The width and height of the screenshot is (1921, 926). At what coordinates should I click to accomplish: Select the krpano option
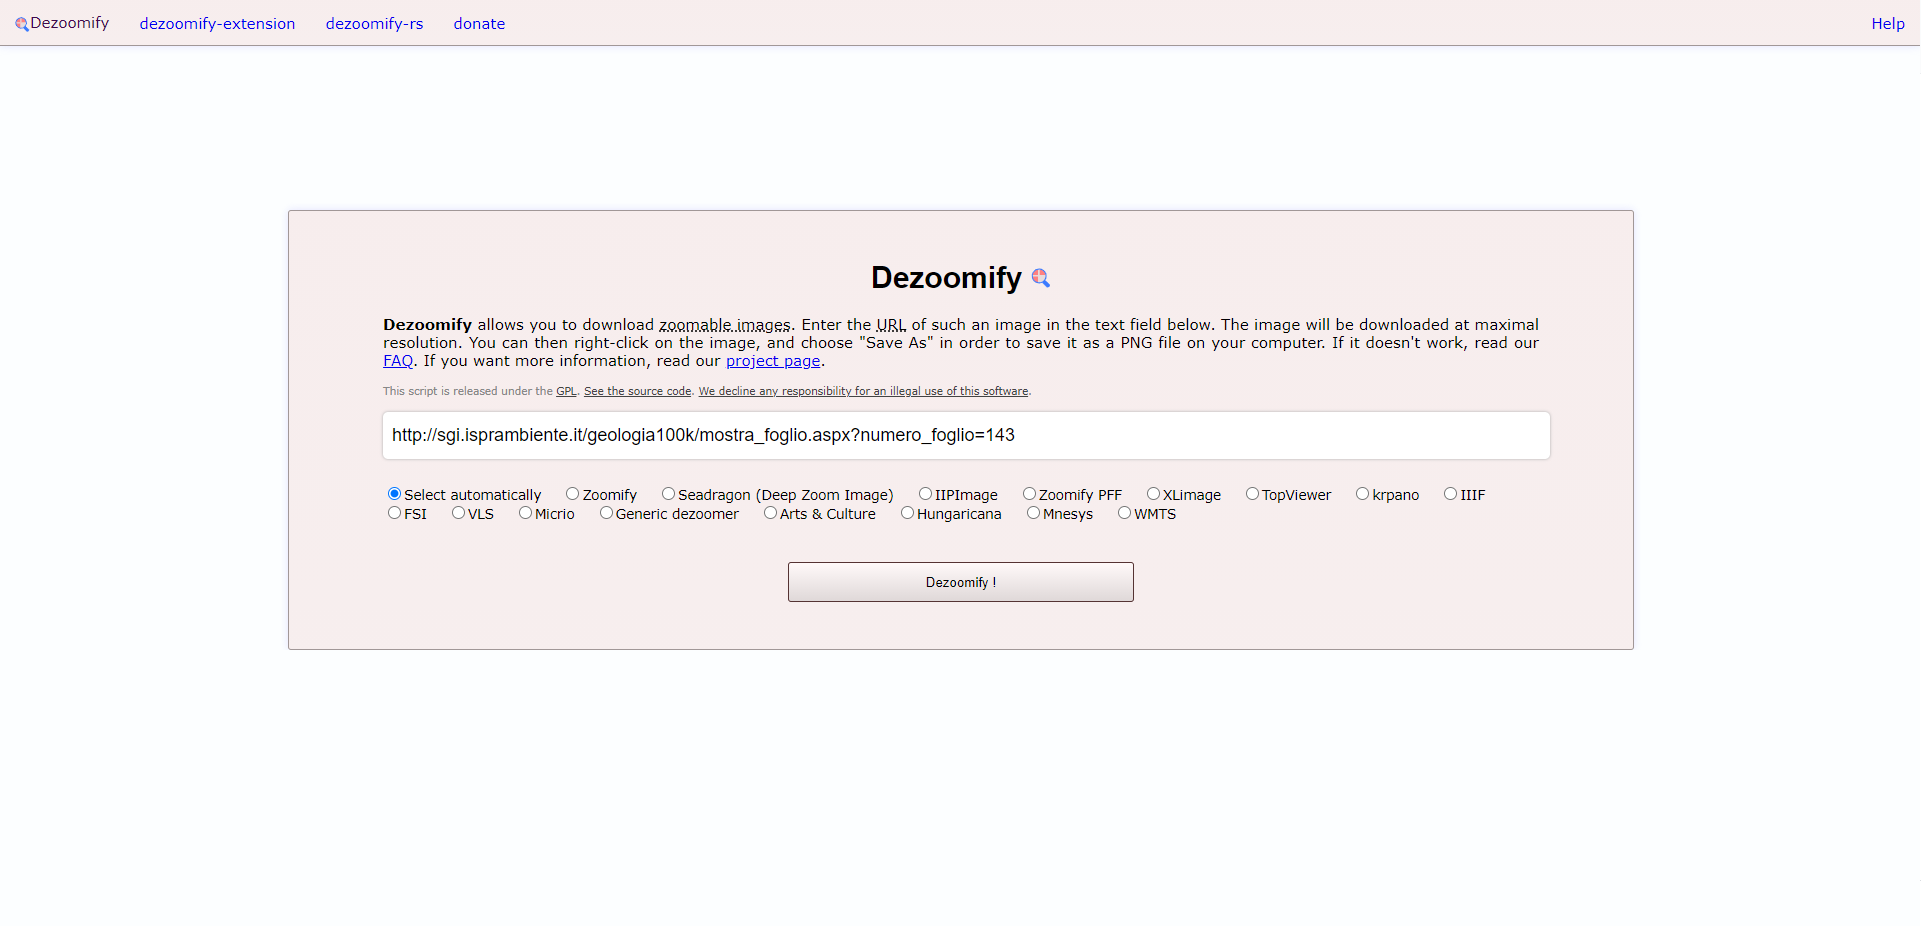(x=1362, y=493)
